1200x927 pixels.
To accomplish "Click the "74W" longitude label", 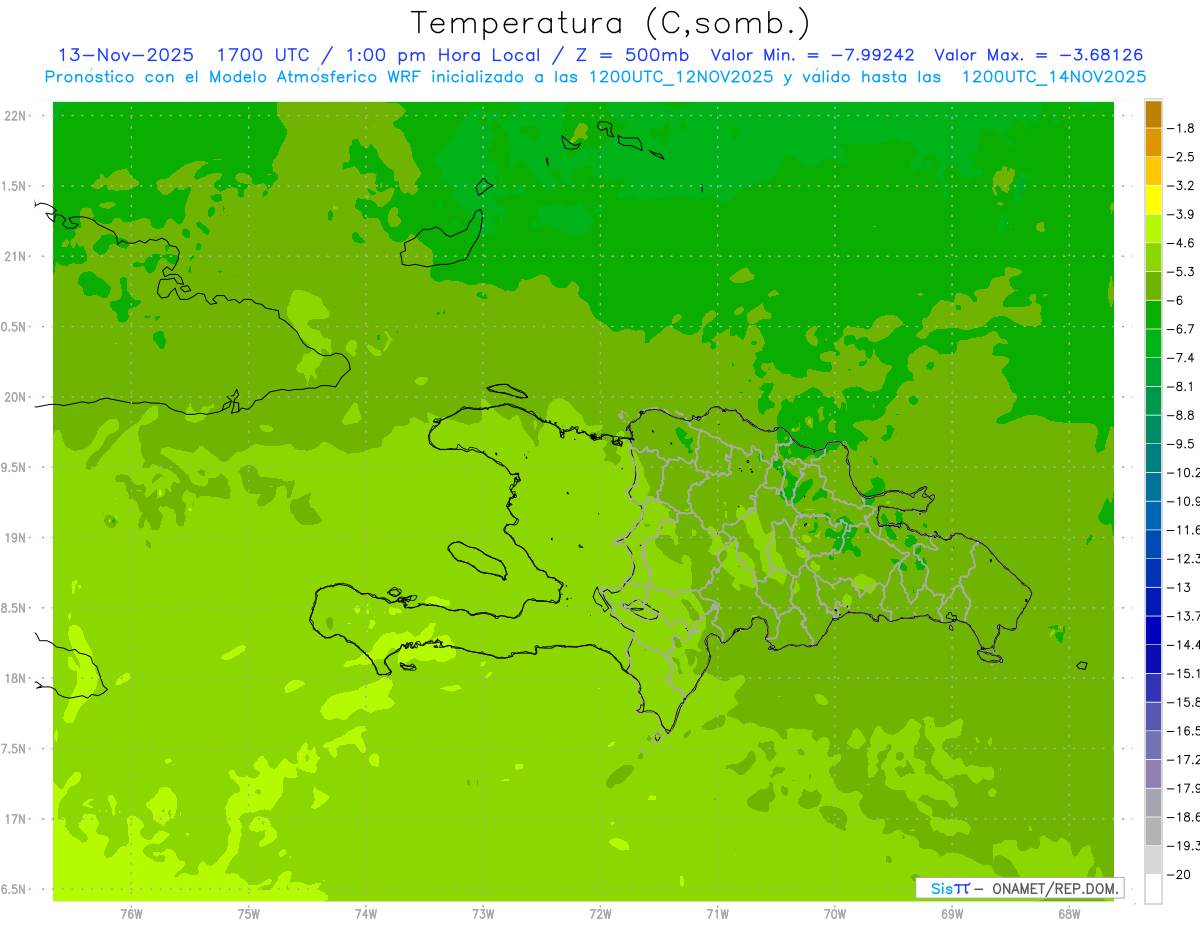I will coord(365,914).
